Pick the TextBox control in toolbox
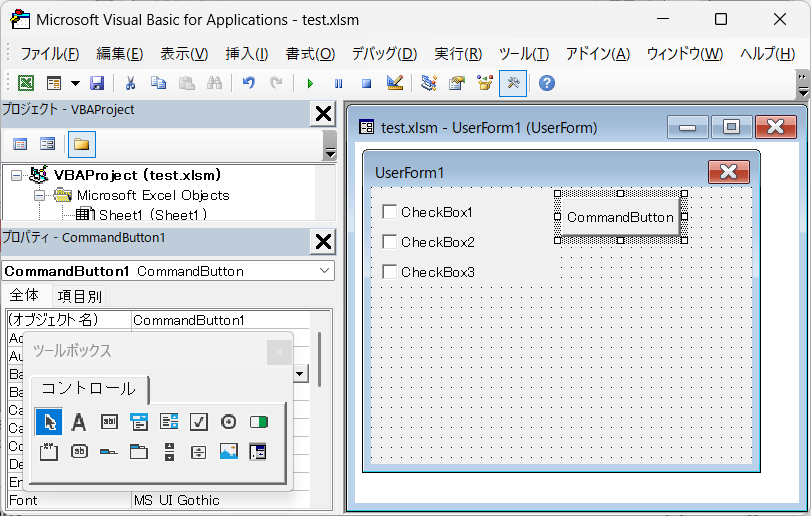 point(109,421)
